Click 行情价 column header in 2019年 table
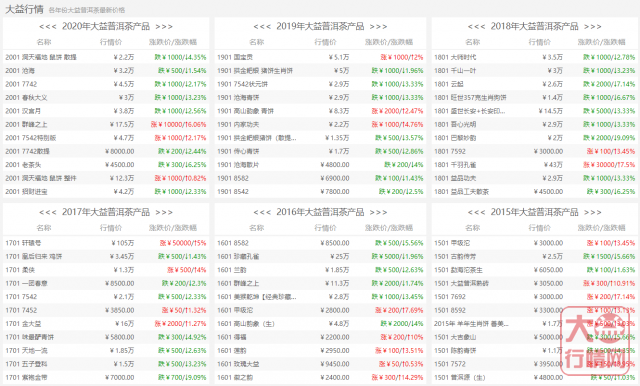Screen dimensions: 640x386 coord(325,42)
